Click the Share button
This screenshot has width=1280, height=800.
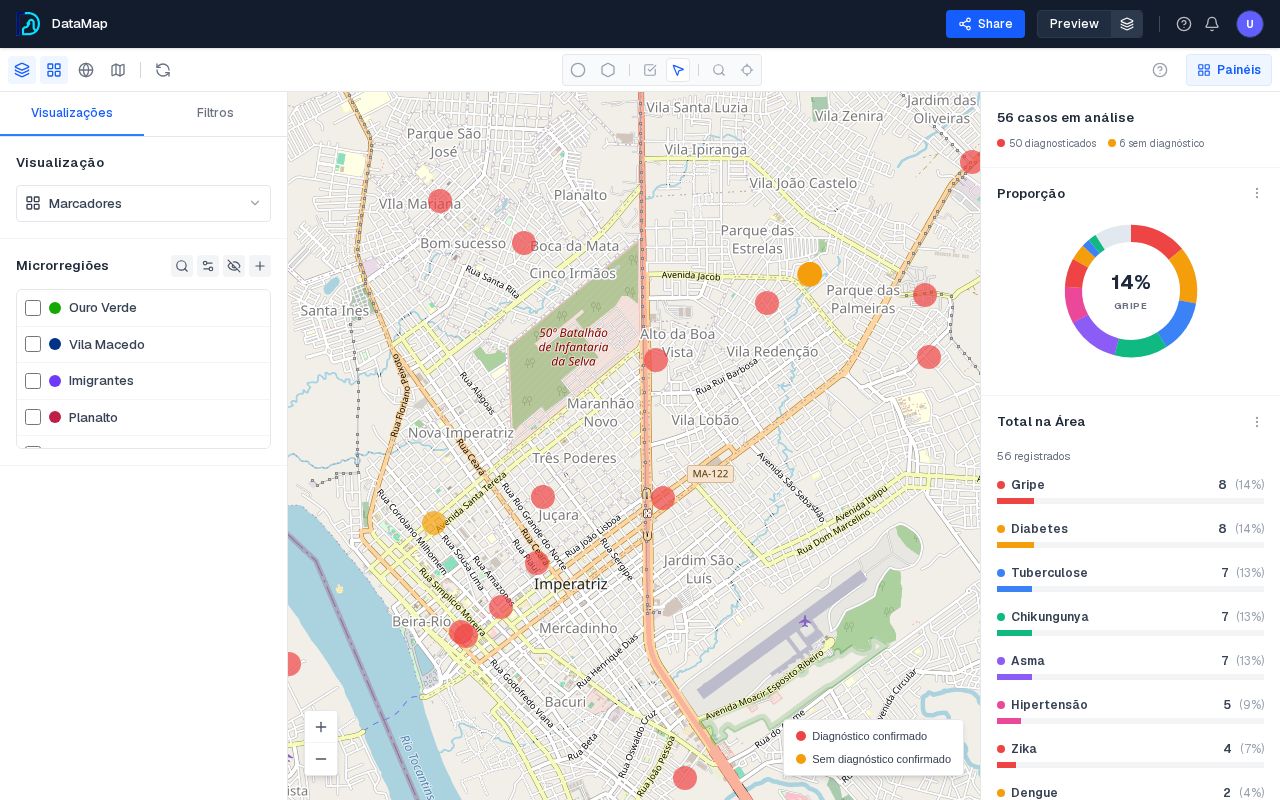point(985,24)
